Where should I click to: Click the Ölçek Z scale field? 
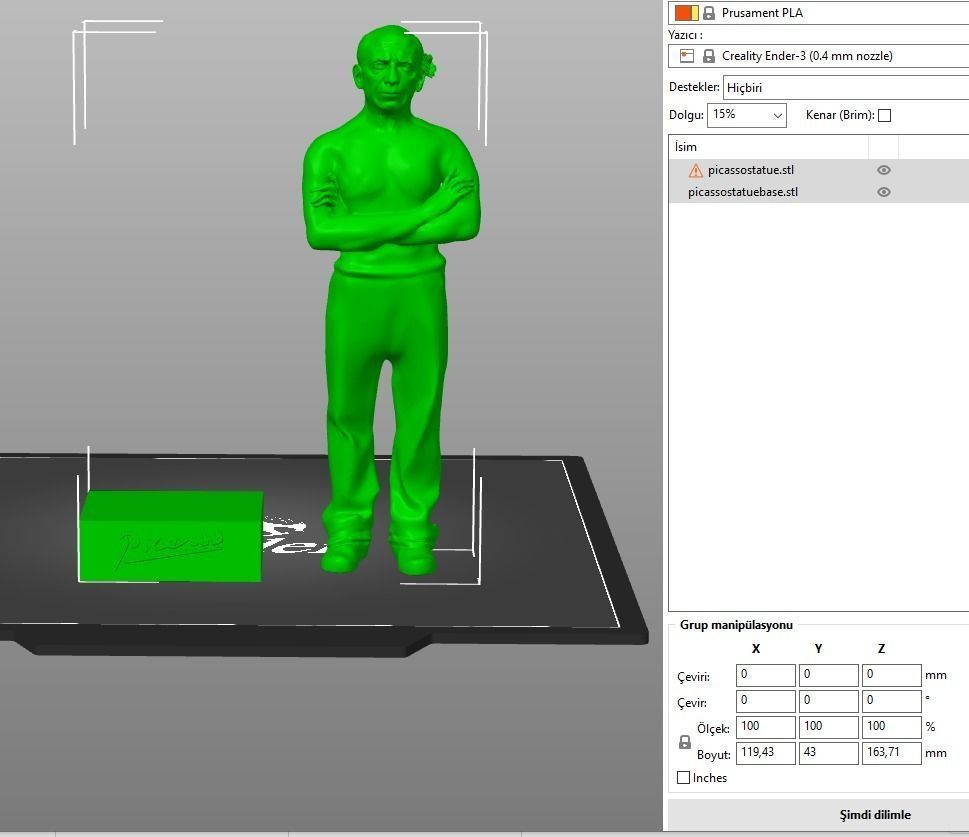[x=891, y=727]
